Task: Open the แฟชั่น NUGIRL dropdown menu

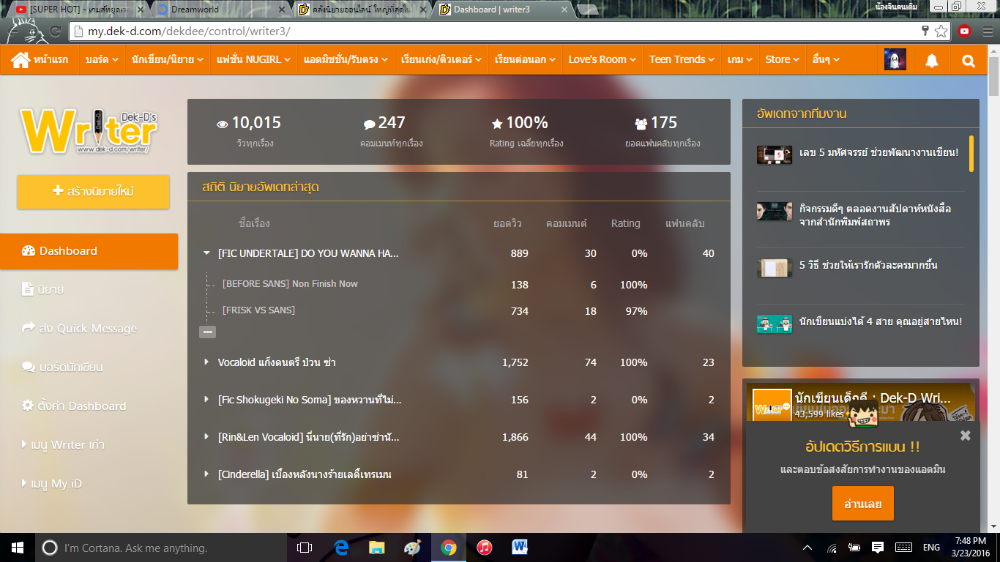Action: point(253,59)
